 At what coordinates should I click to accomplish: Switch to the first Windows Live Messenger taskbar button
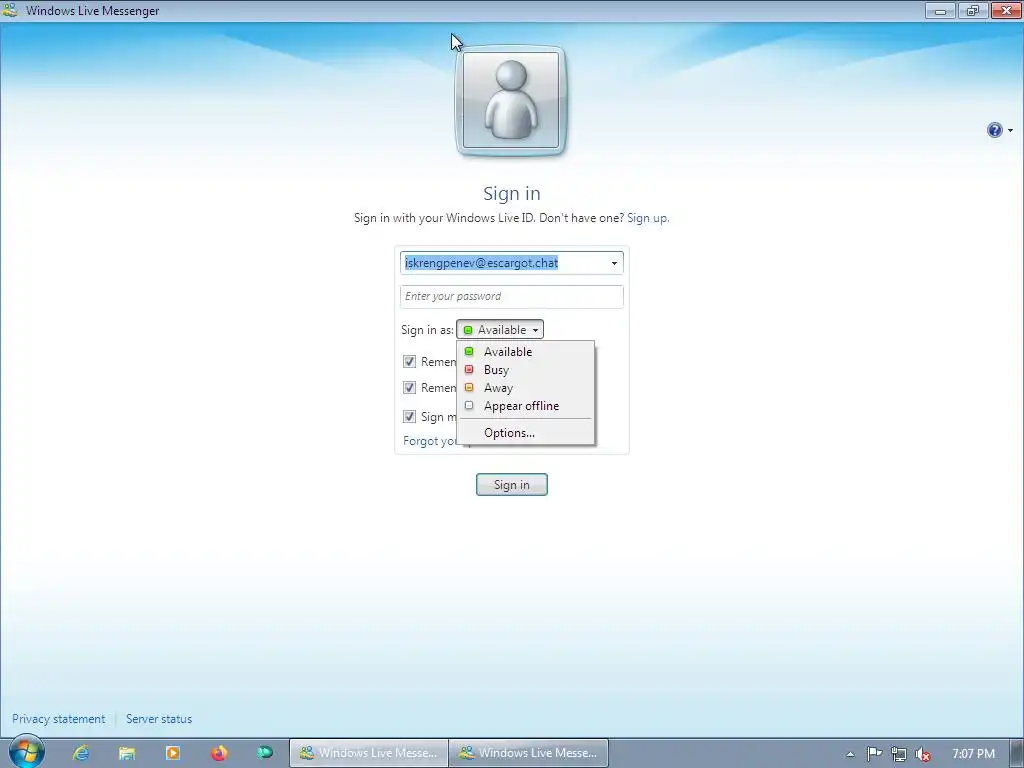369,753
